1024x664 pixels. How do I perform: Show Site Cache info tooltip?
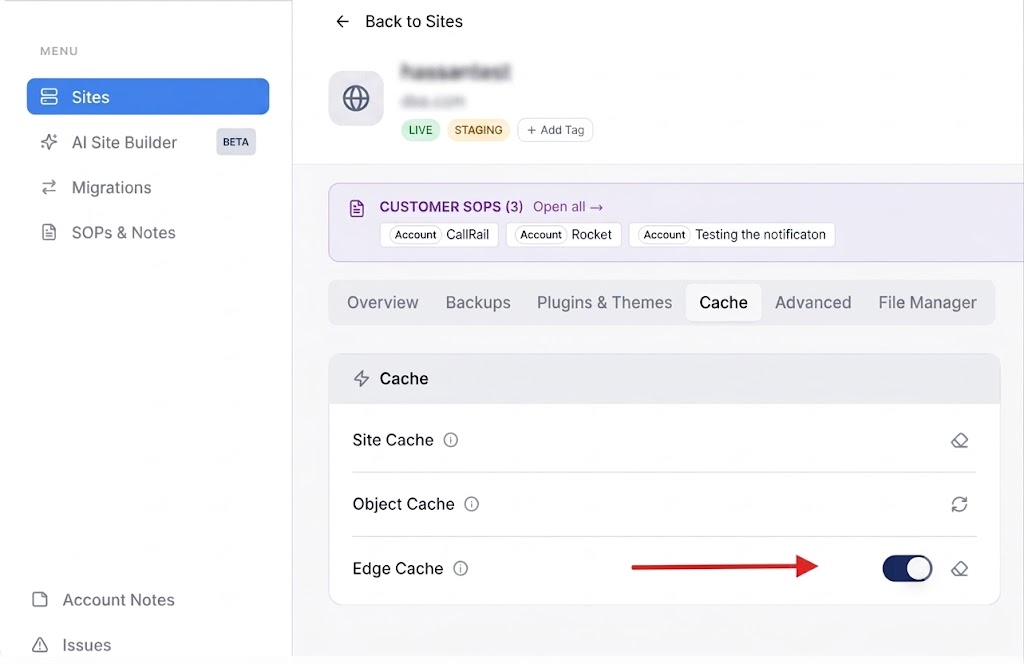451,440
